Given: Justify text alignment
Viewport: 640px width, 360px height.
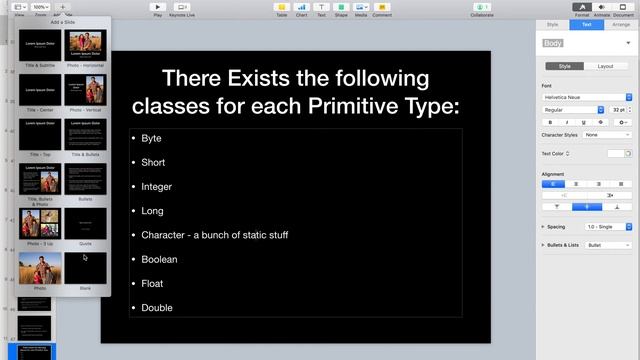Looking at the screenshot, I should [x=621, y=184].
